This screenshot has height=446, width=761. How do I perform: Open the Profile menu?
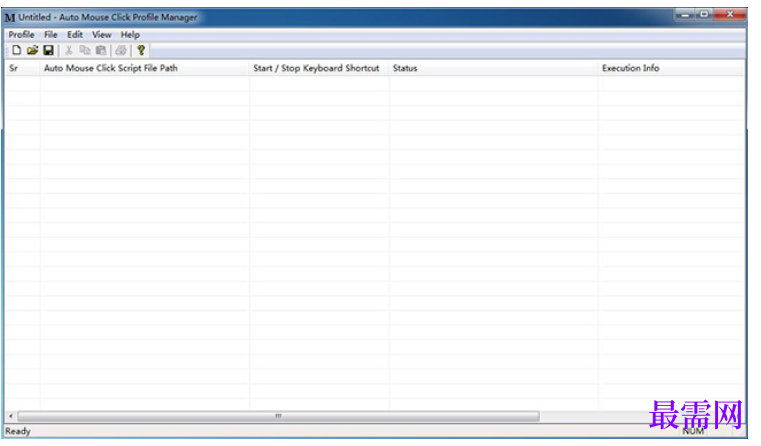(21, 35)
